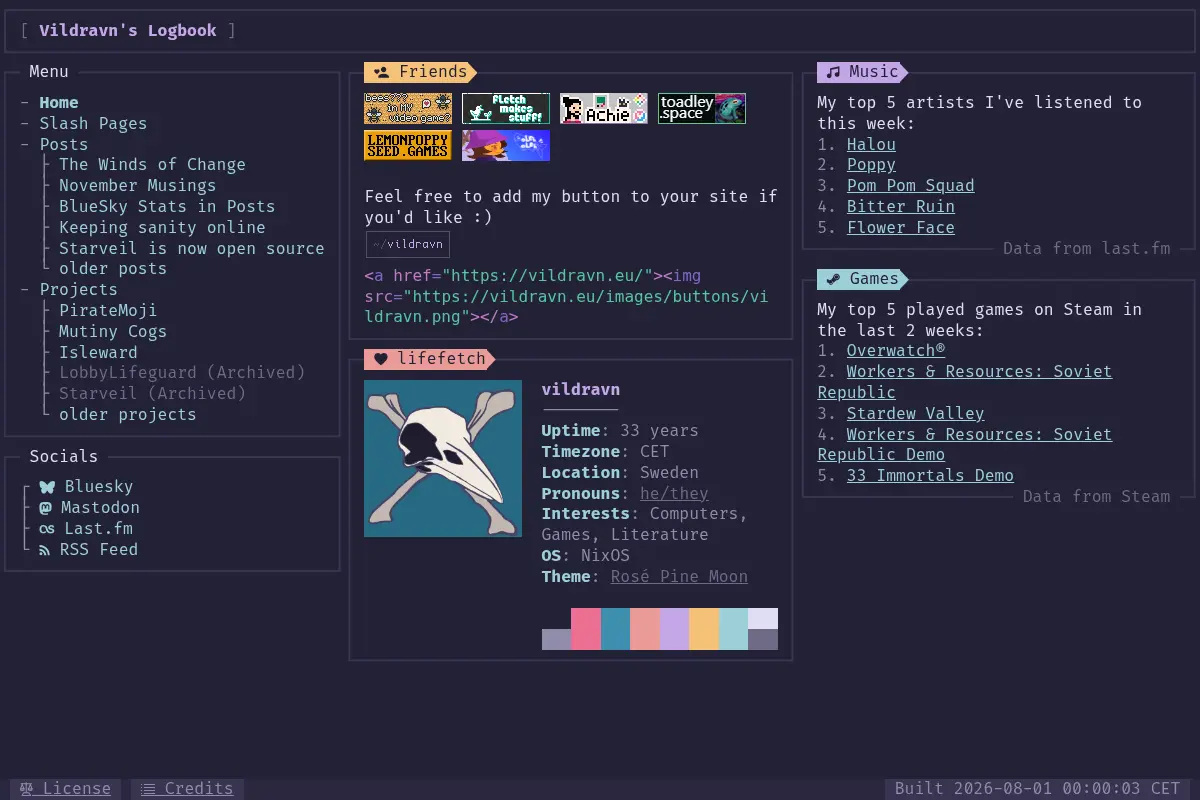Screen dimensions: 1200x800
Task: Click the RSS feed icon
Action: pos(45,550)
